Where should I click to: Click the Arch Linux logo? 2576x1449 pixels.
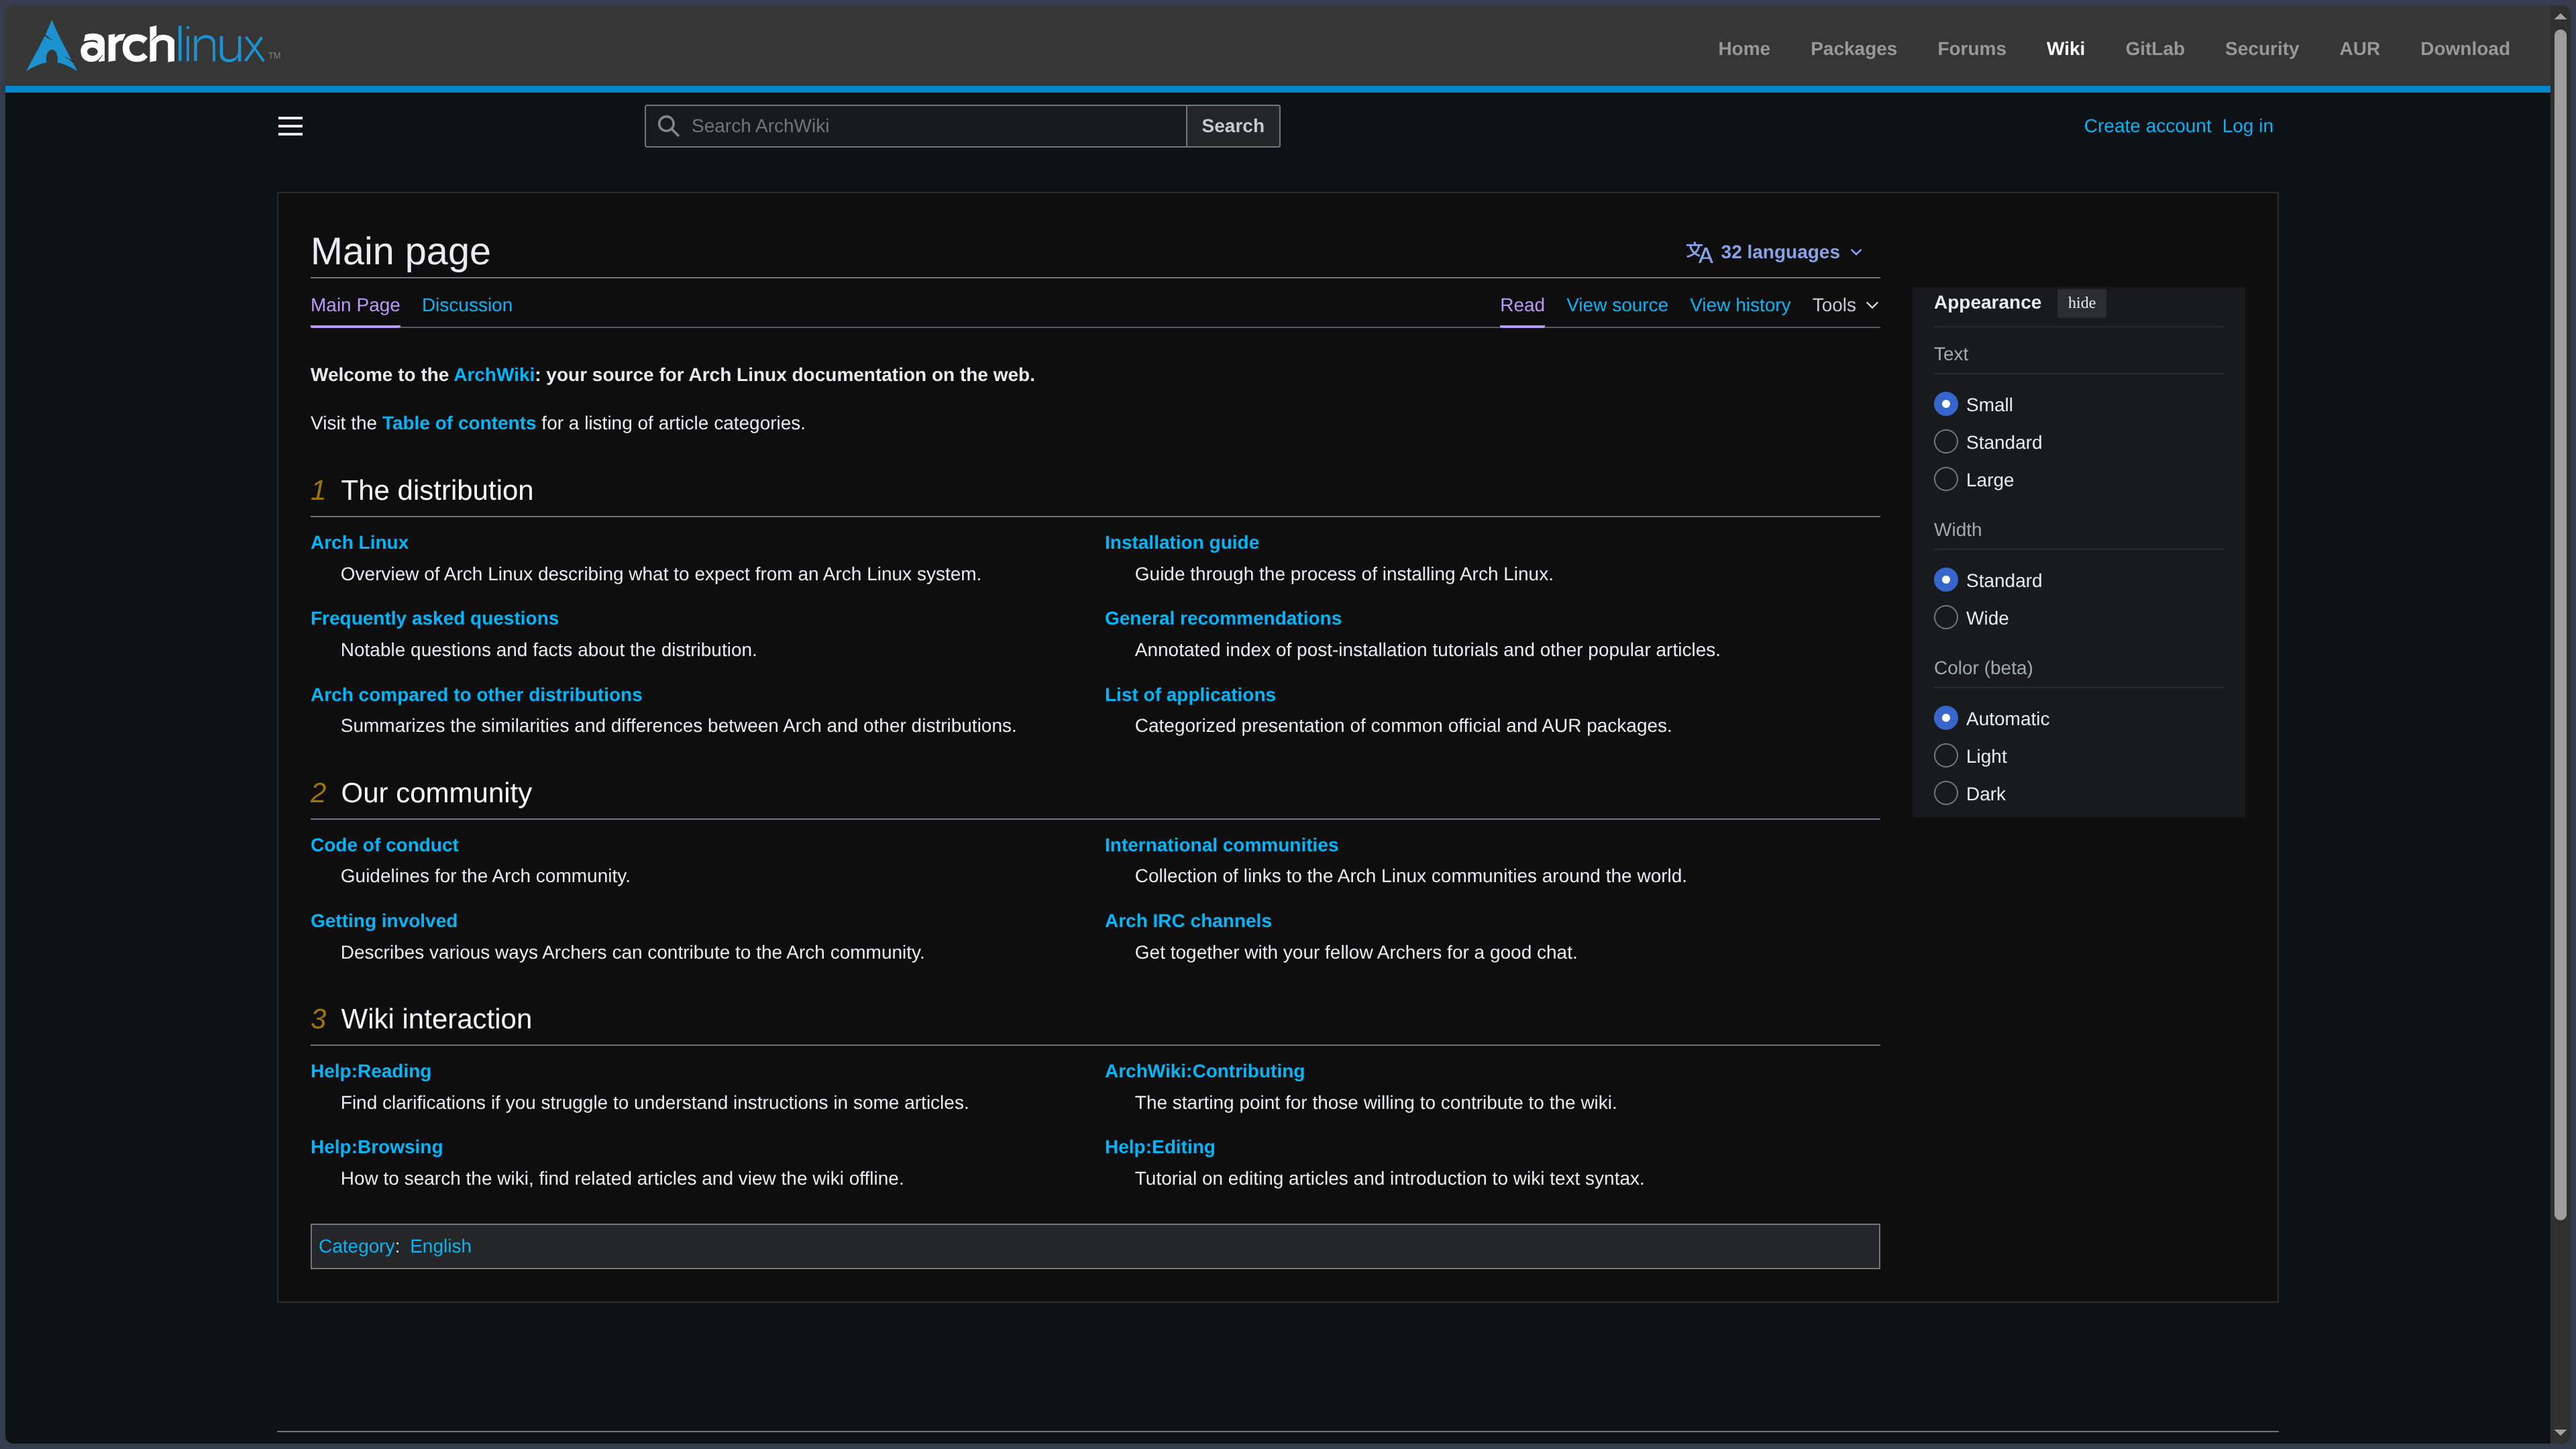click(153, 46)
